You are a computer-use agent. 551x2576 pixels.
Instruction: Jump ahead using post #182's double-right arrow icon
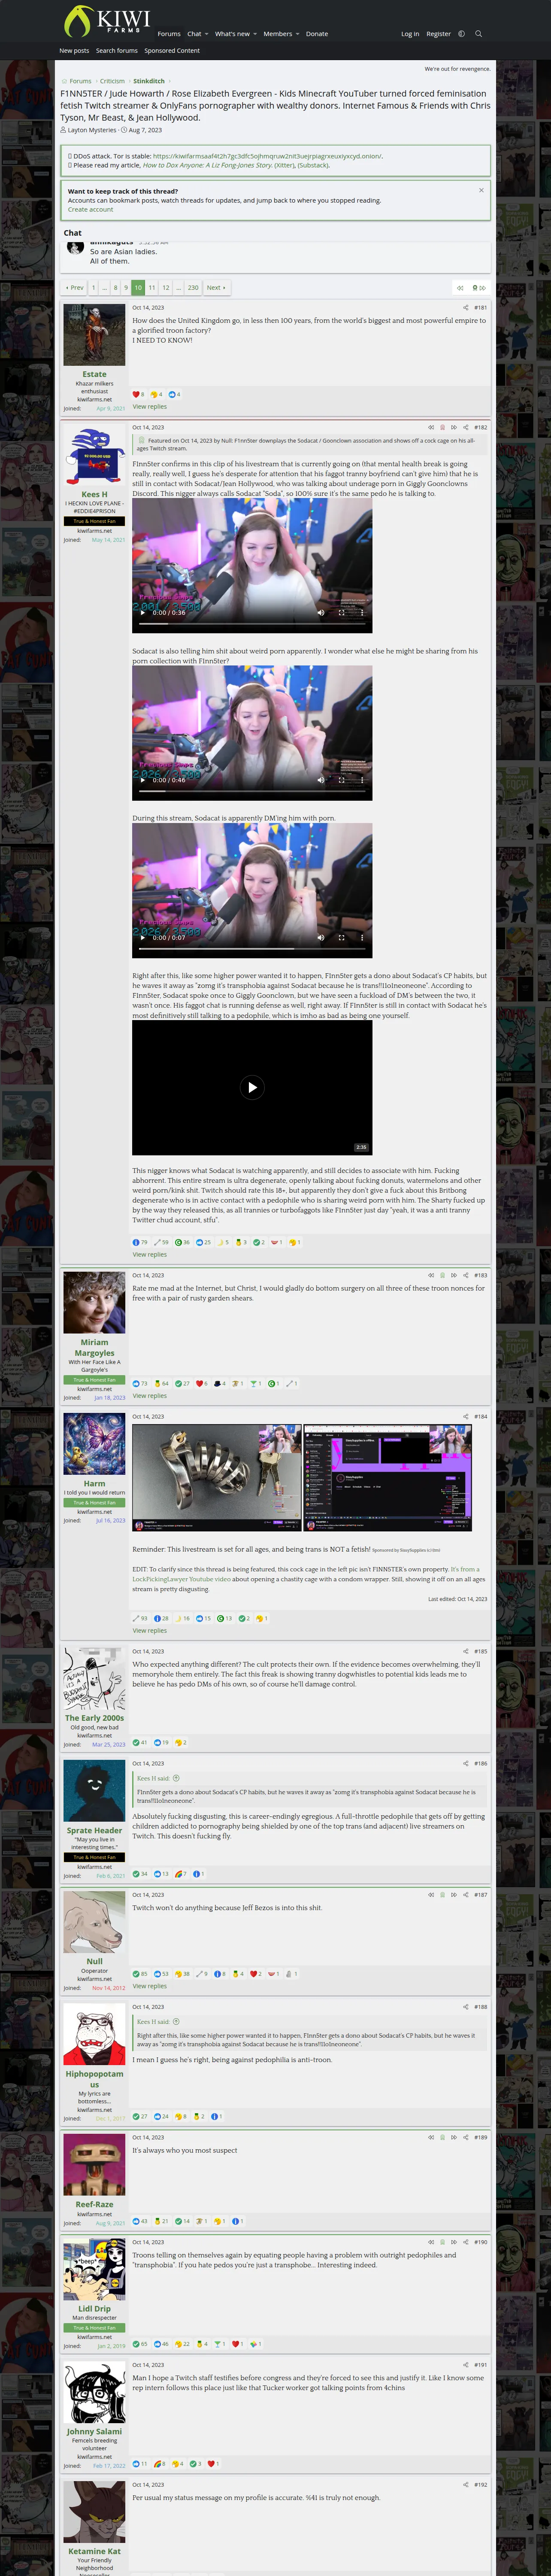pyautogui.click(x=454, y=427)
